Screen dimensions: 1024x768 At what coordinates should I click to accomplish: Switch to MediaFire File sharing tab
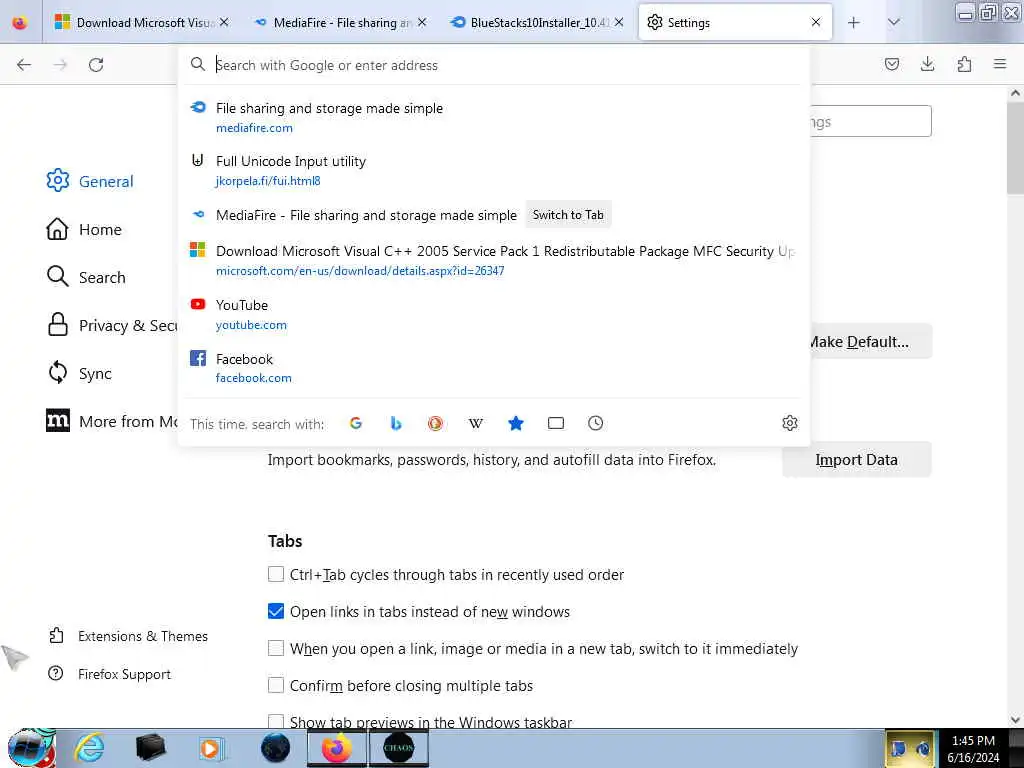click(x=340, y=23)
